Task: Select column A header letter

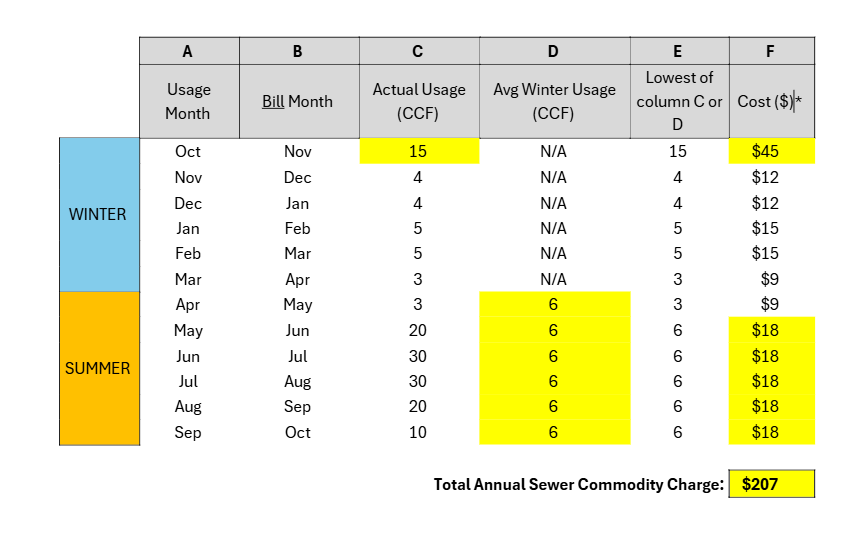Action: [x=188, y=51]
